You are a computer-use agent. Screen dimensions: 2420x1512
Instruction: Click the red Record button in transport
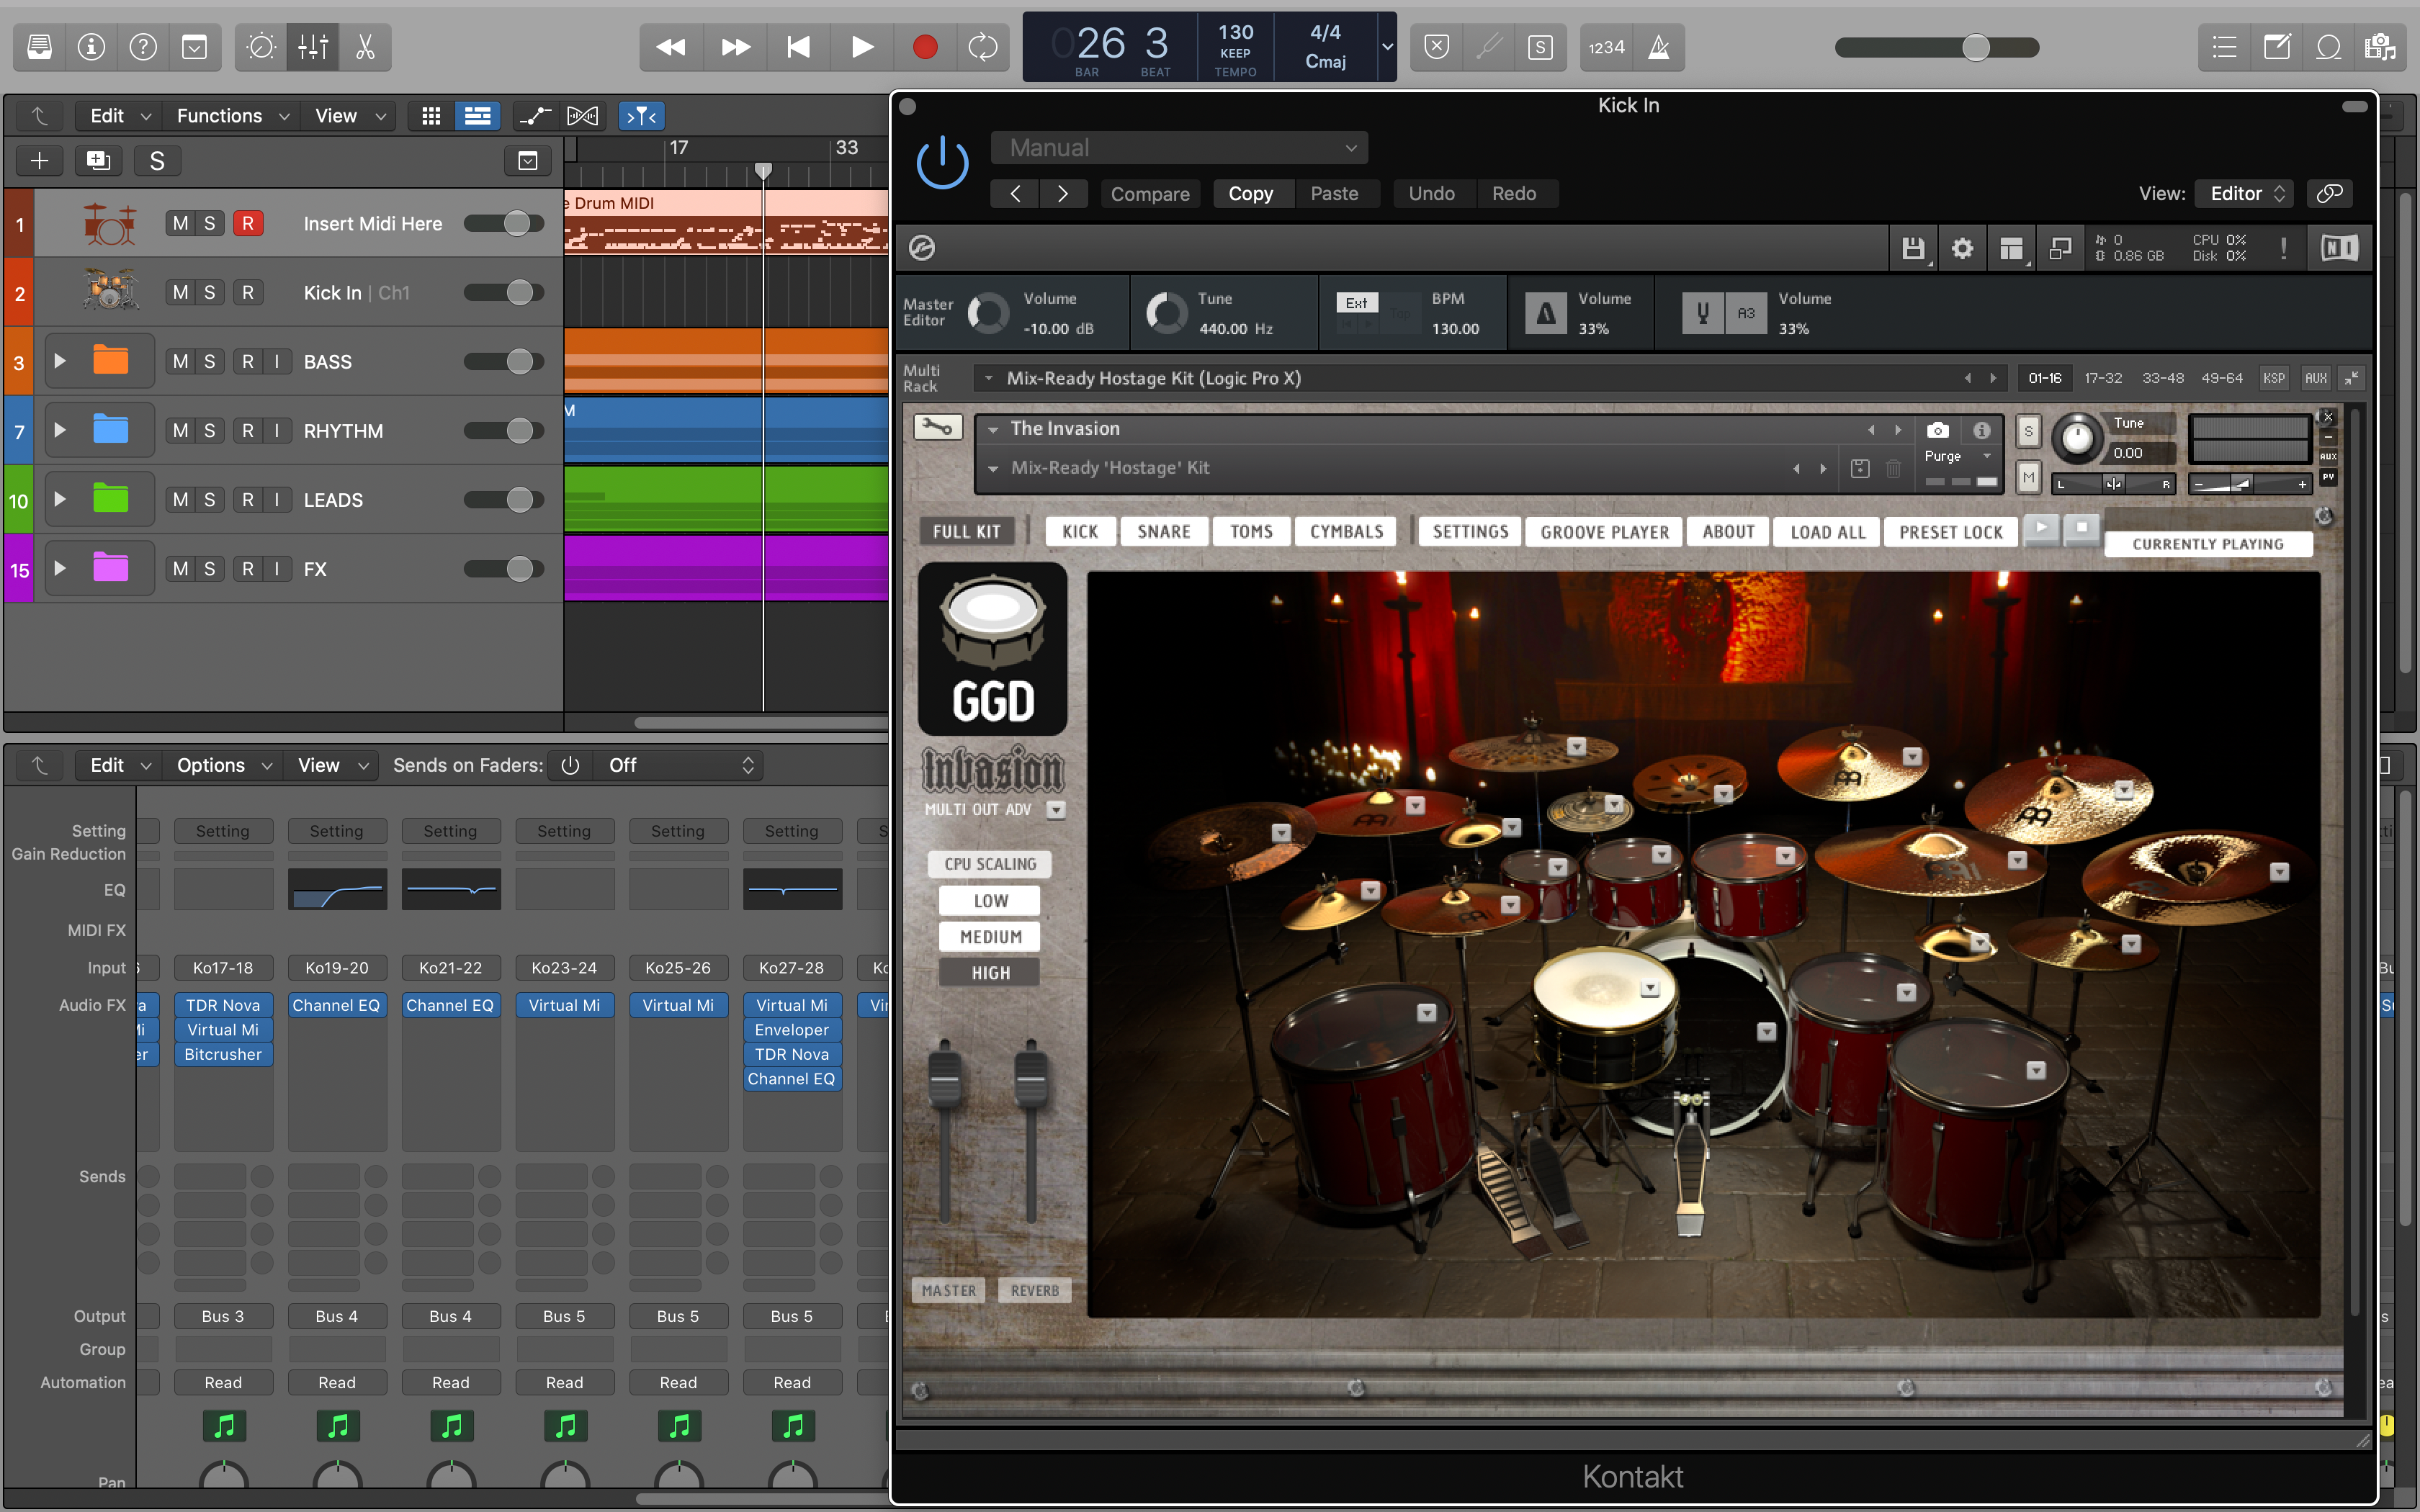point(925,47)
